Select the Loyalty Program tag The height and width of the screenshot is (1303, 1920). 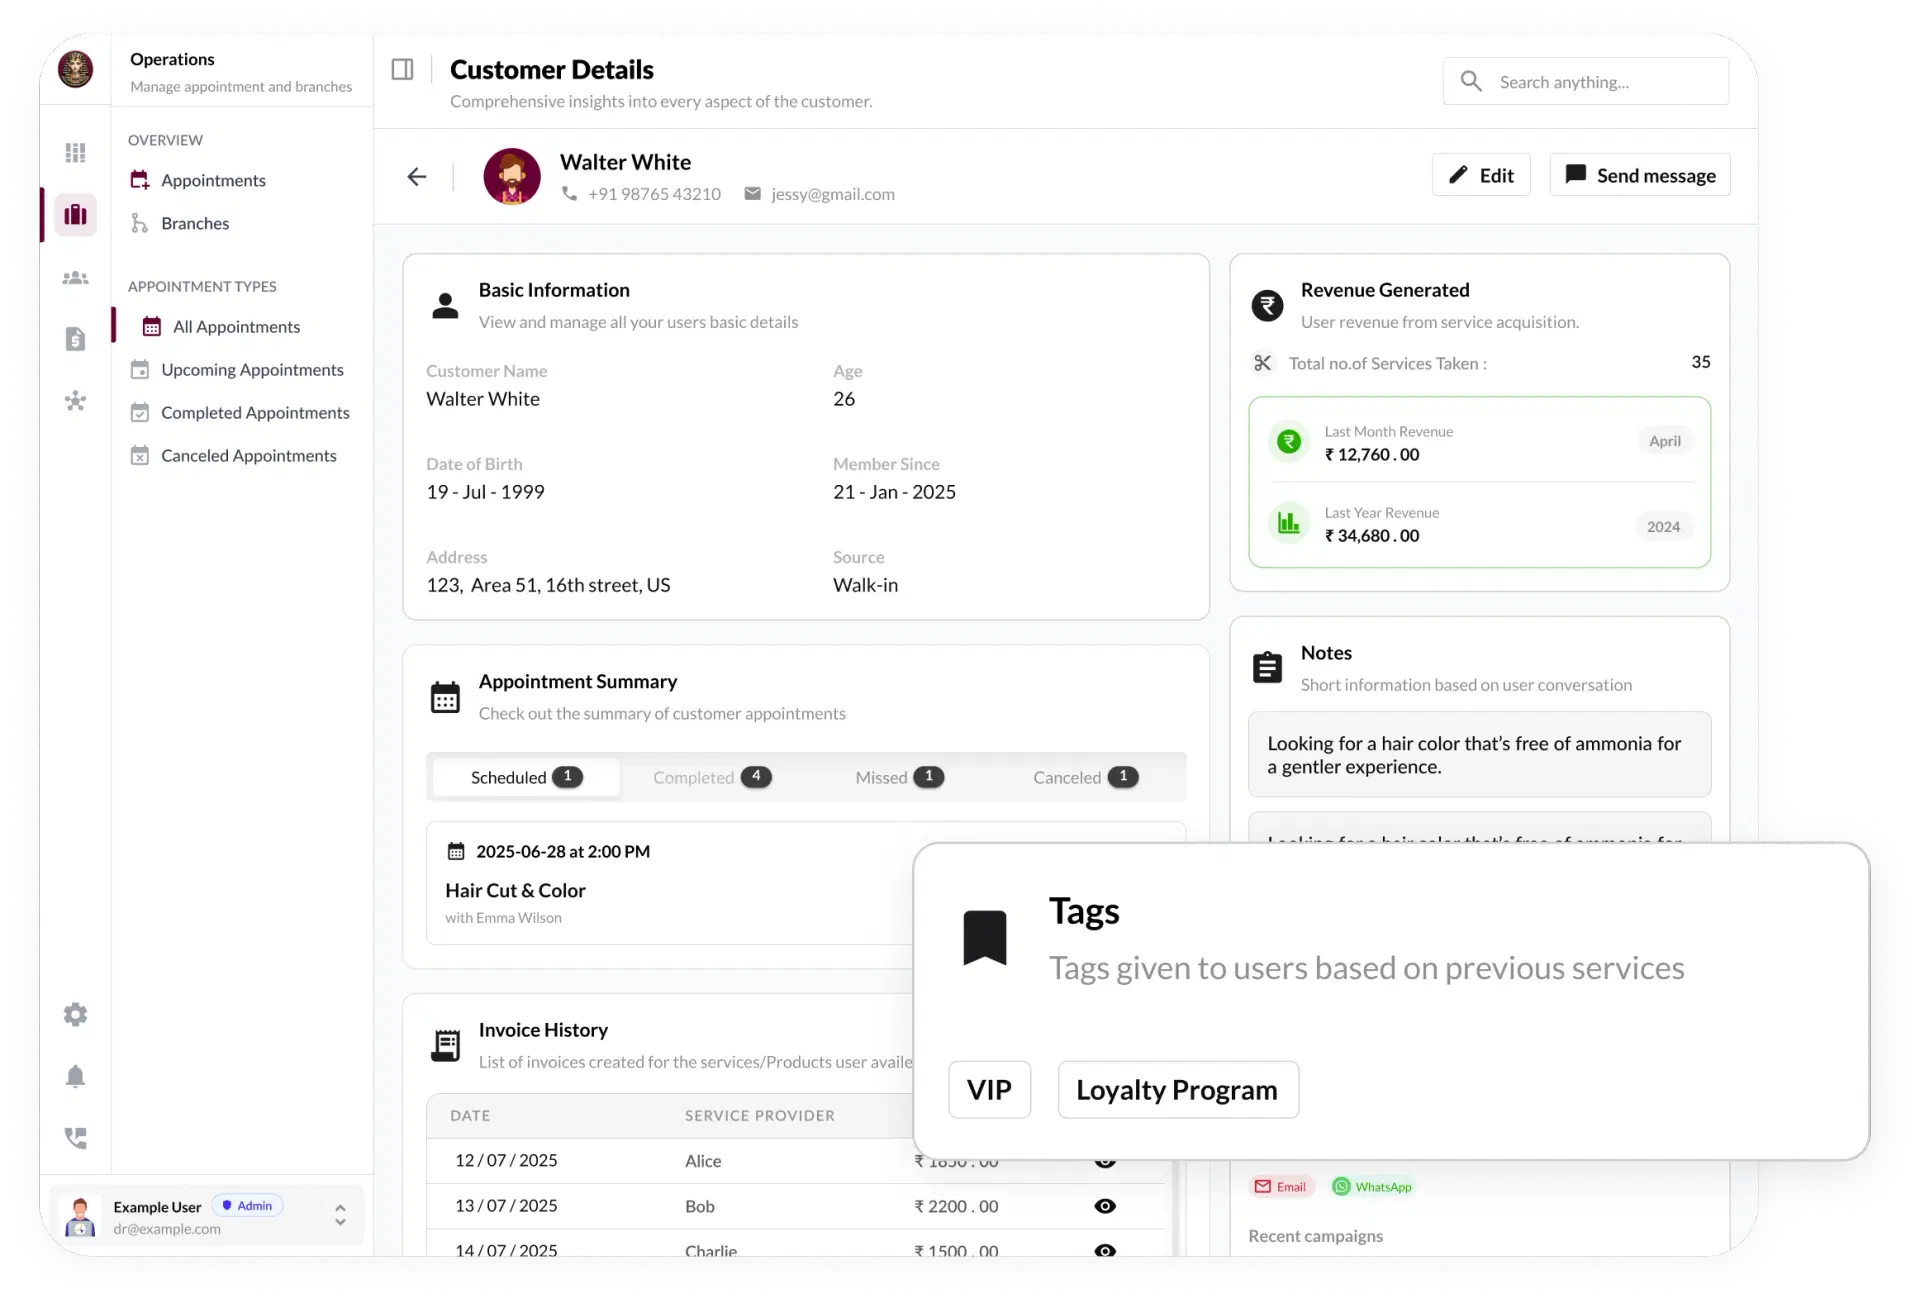click(x=1178, y=1089)
